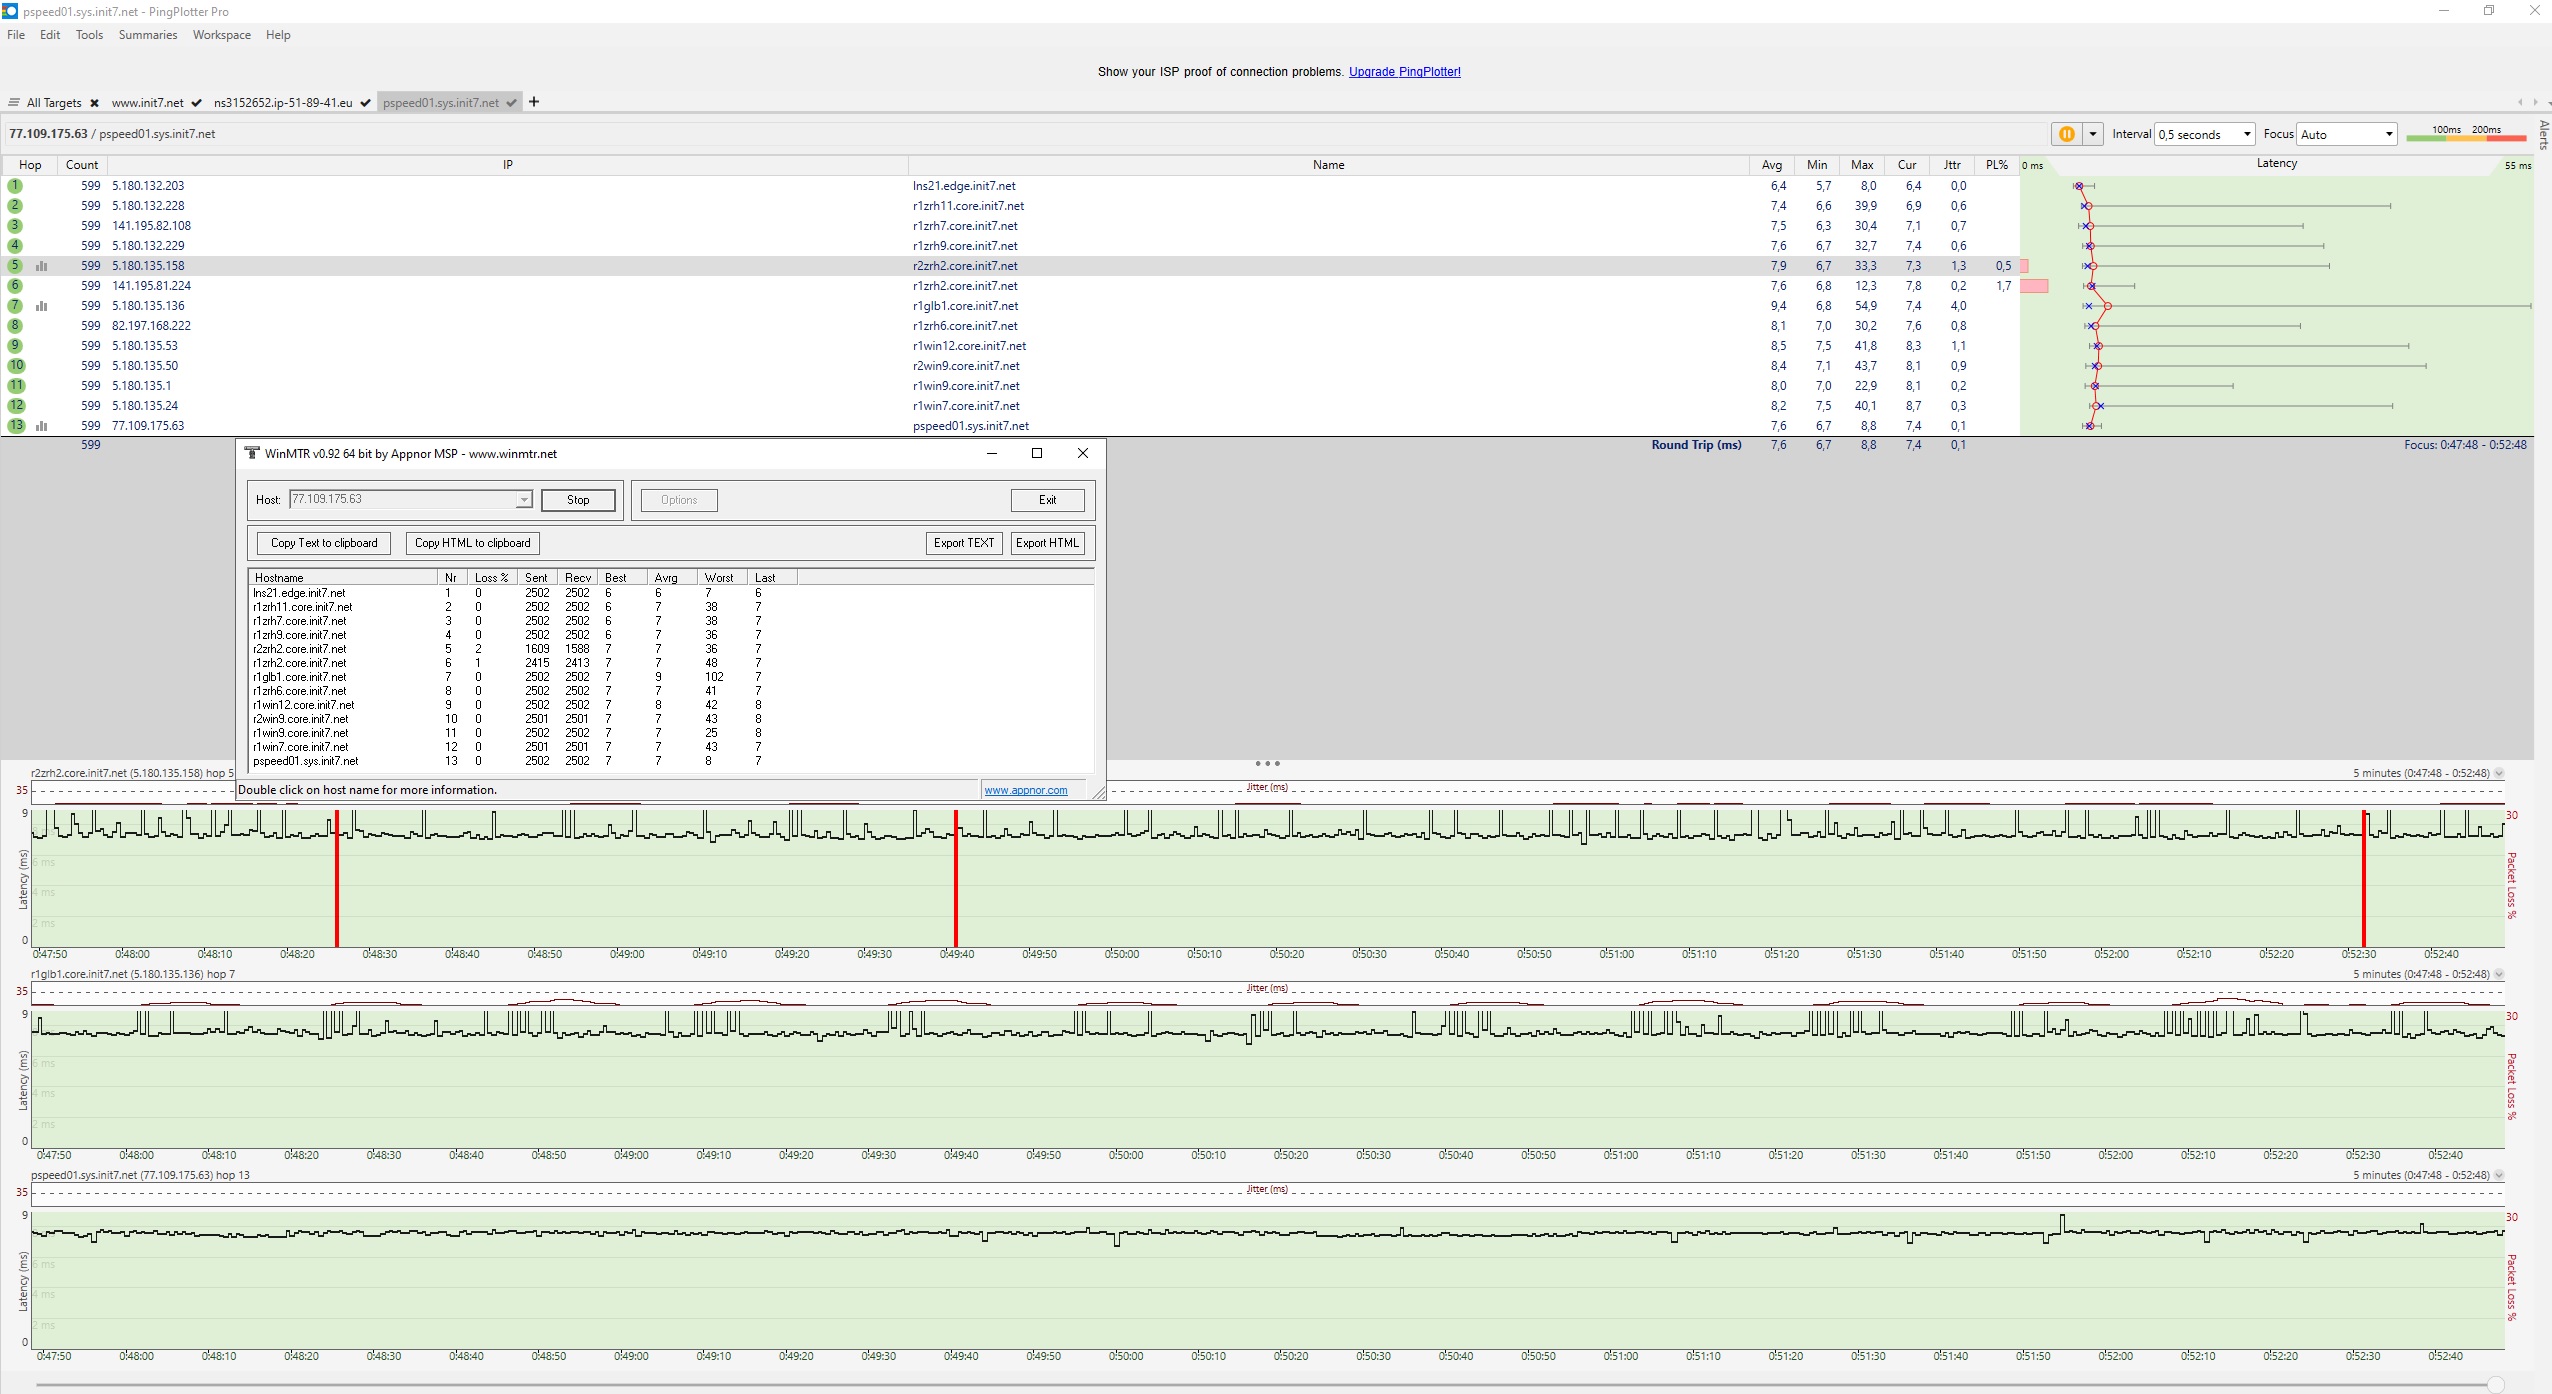Select the hop 4 green circle
Image resolution: width=2552 pixels, height=1394 pixels.
(15, 246)
